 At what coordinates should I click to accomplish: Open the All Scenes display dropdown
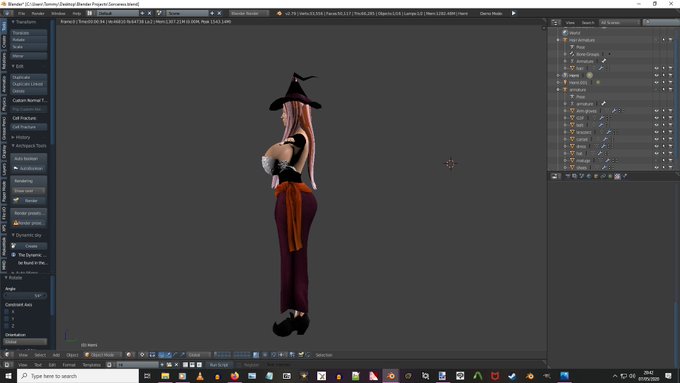(x=620, y=23)
